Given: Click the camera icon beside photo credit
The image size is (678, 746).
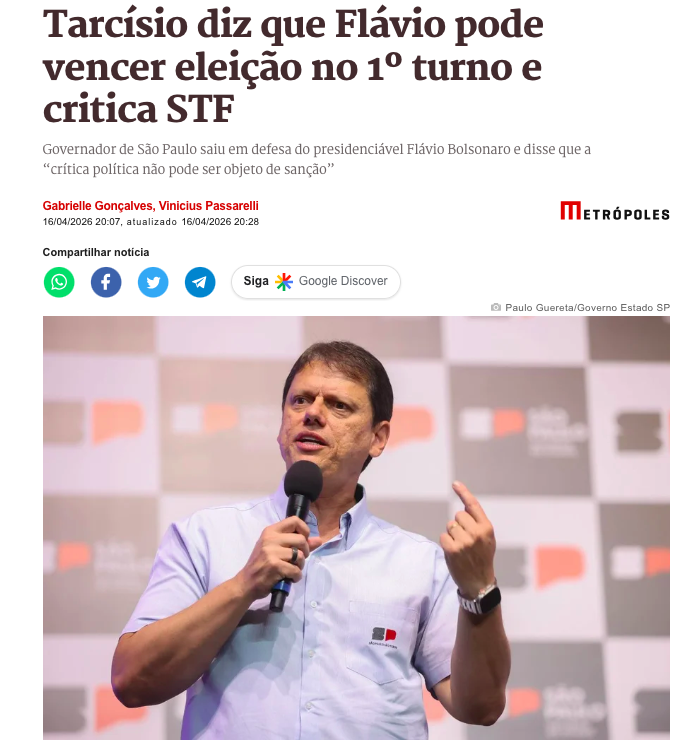Looking at the screenshot, I should [x=496, y=307].
